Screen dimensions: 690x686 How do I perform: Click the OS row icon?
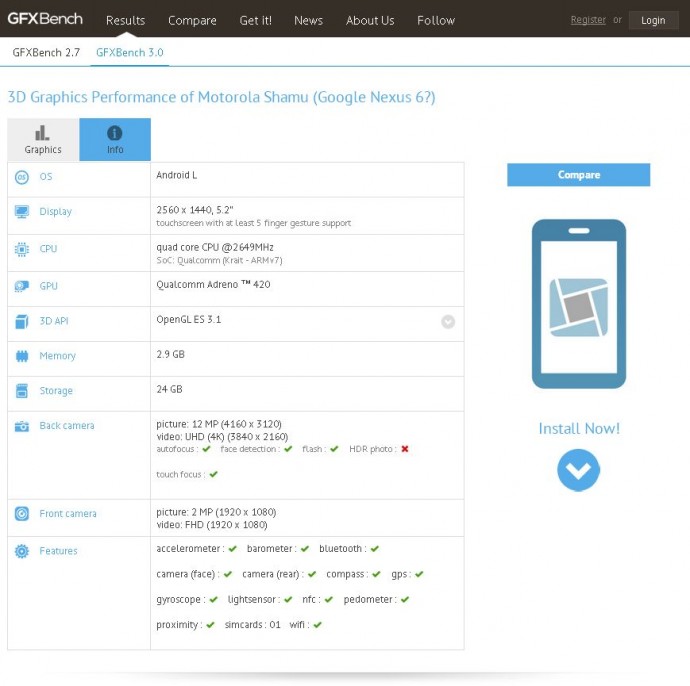(x=22, y=177)
